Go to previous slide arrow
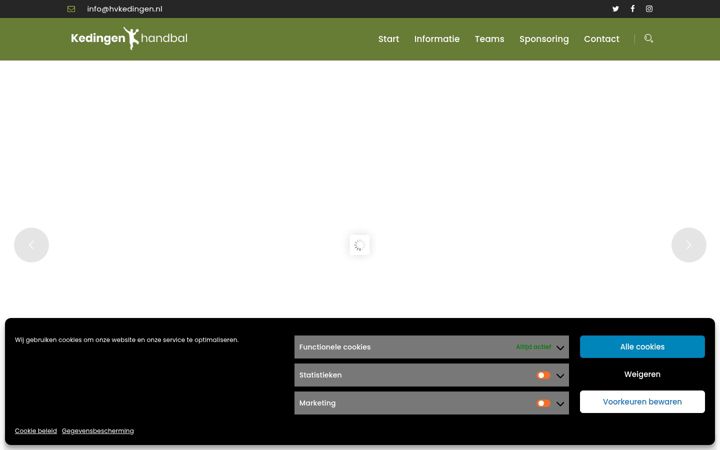720x450 pixels. [31, 245]
